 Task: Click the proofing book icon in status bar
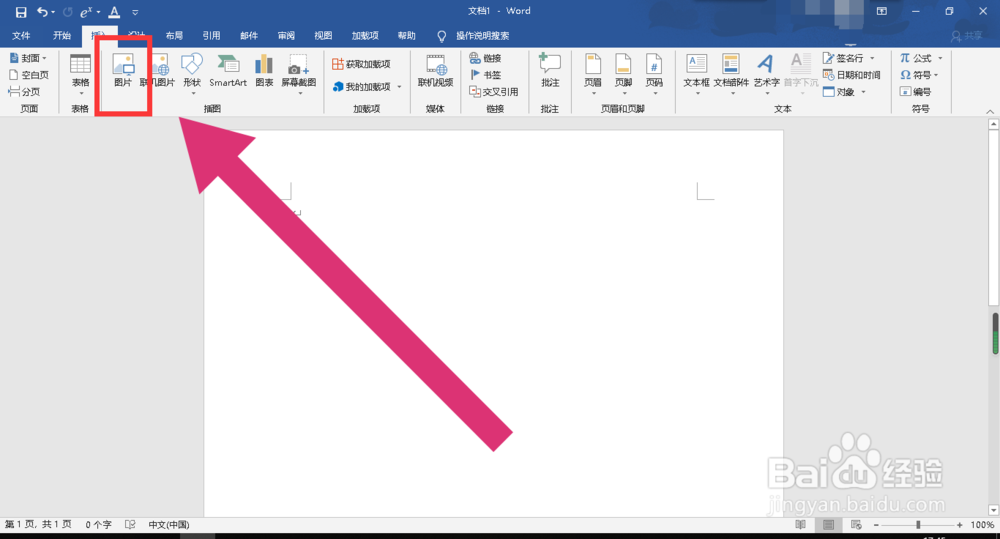[130, 524]
